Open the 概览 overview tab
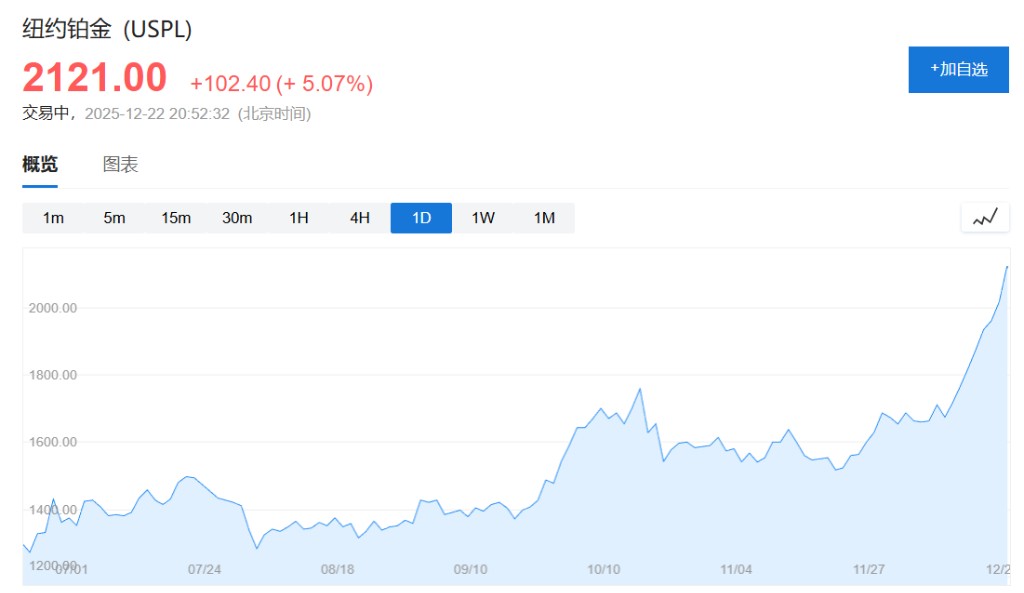This screenshot has width=1024, height=593. [40, 165]
